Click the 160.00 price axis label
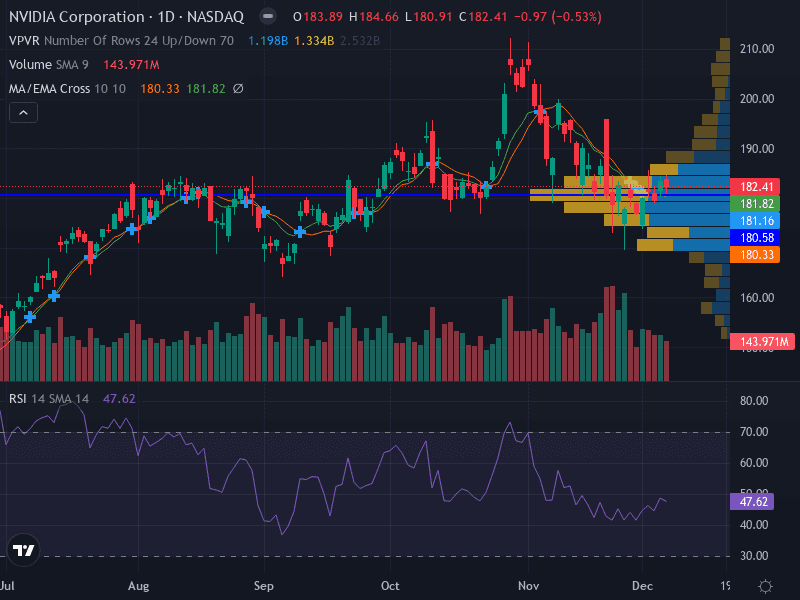The height and width of the screenshot is (600, 800). (757, 297)
